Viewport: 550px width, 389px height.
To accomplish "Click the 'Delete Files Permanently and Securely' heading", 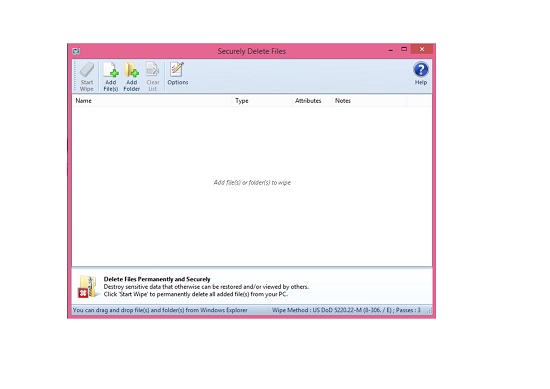I will pyautogui.click(x=157, y=279).
